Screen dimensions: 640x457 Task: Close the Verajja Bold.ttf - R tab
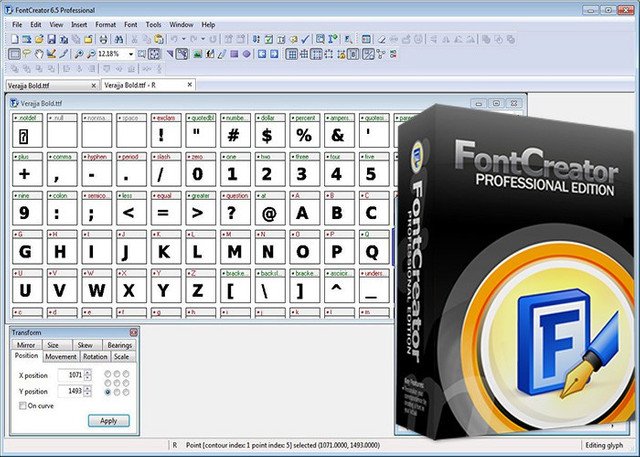click(x=190, y=85)
